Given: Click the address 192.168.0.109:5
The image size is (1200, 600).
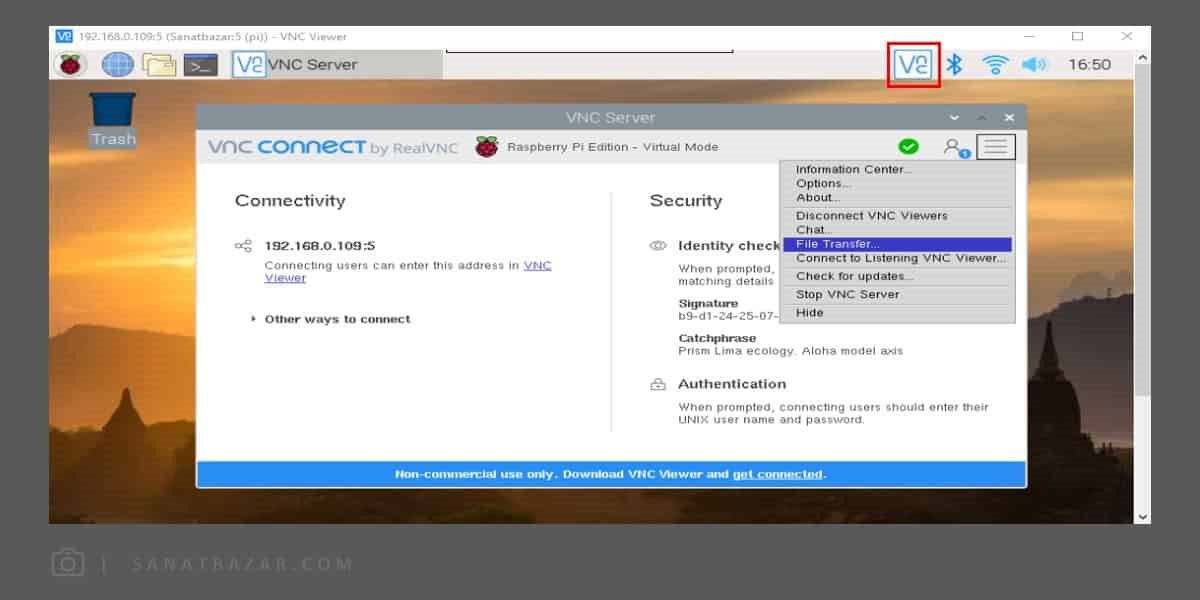Looking at the screenshot, I should coord(320,245).
